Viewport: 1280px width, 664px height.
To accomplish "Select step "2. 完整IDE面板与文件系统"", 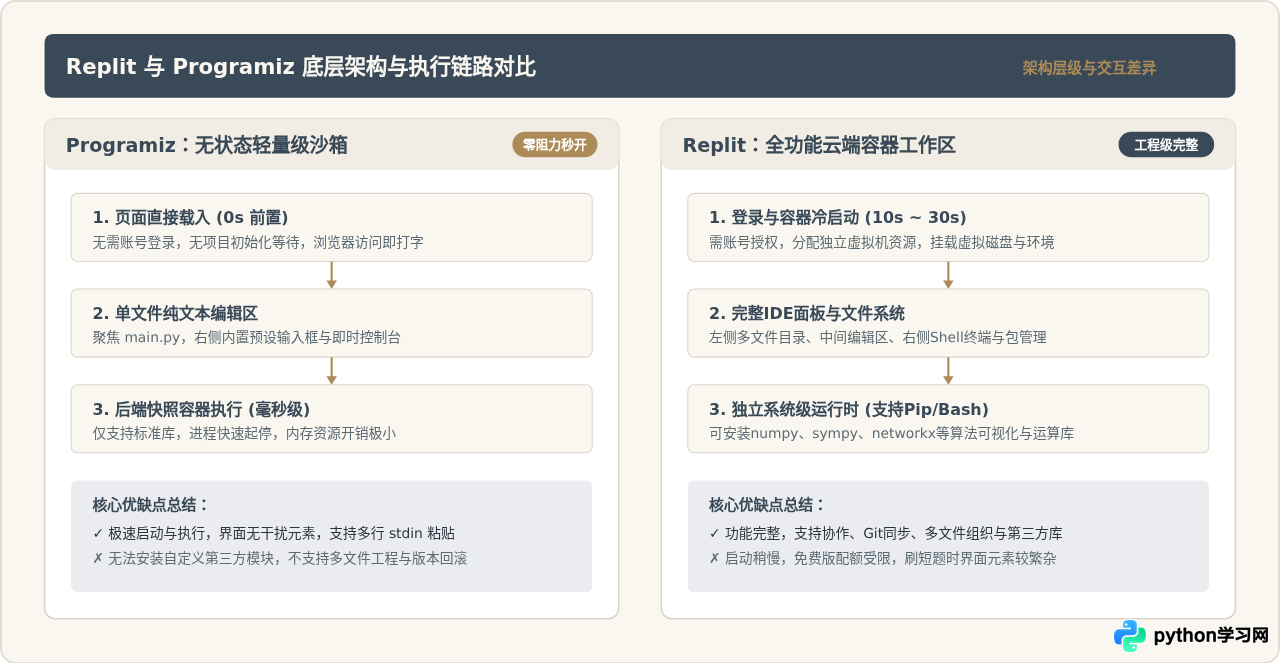I will pyautogui.click(x=948, y=323).
